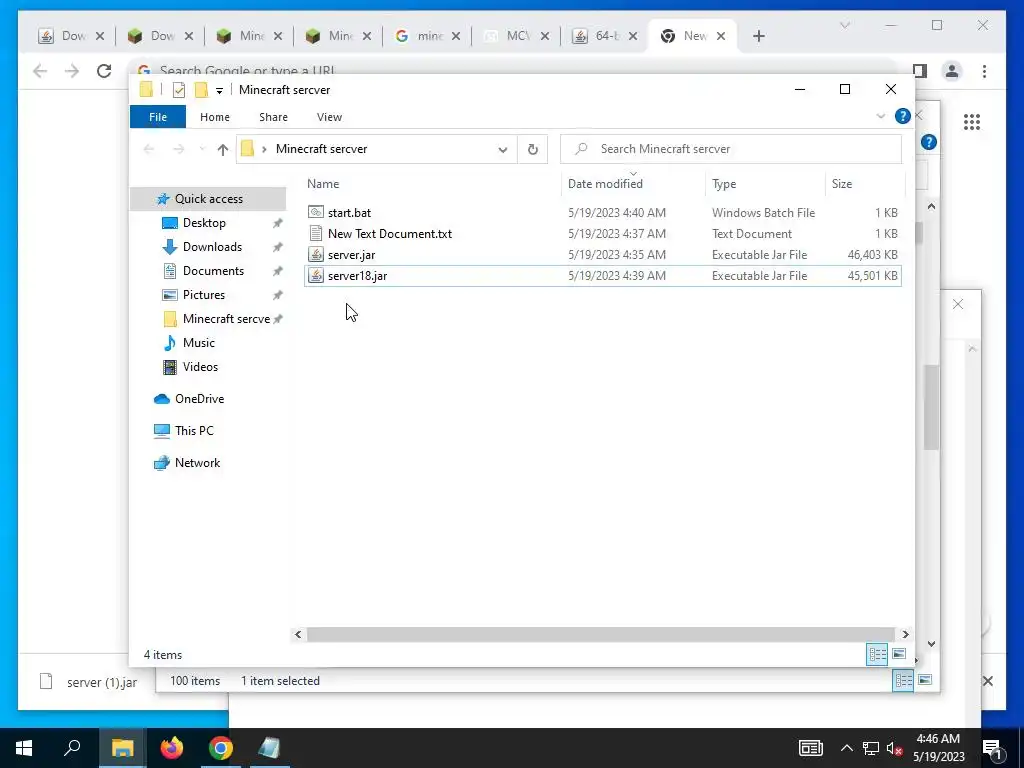Select the server18.jar file icon
The width and height of the screenshot is (1024, 768).
316,276
